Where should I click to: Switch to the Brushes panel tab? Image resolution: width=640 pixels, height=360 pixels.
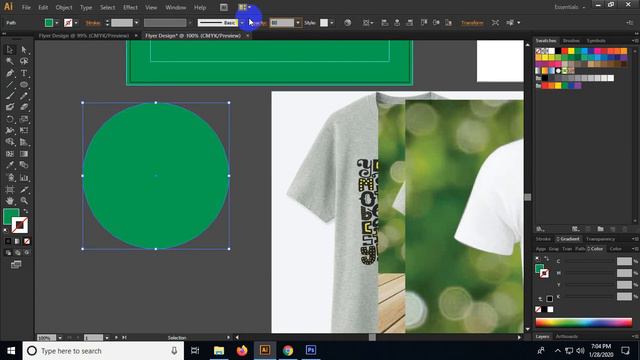coord(571,41)
